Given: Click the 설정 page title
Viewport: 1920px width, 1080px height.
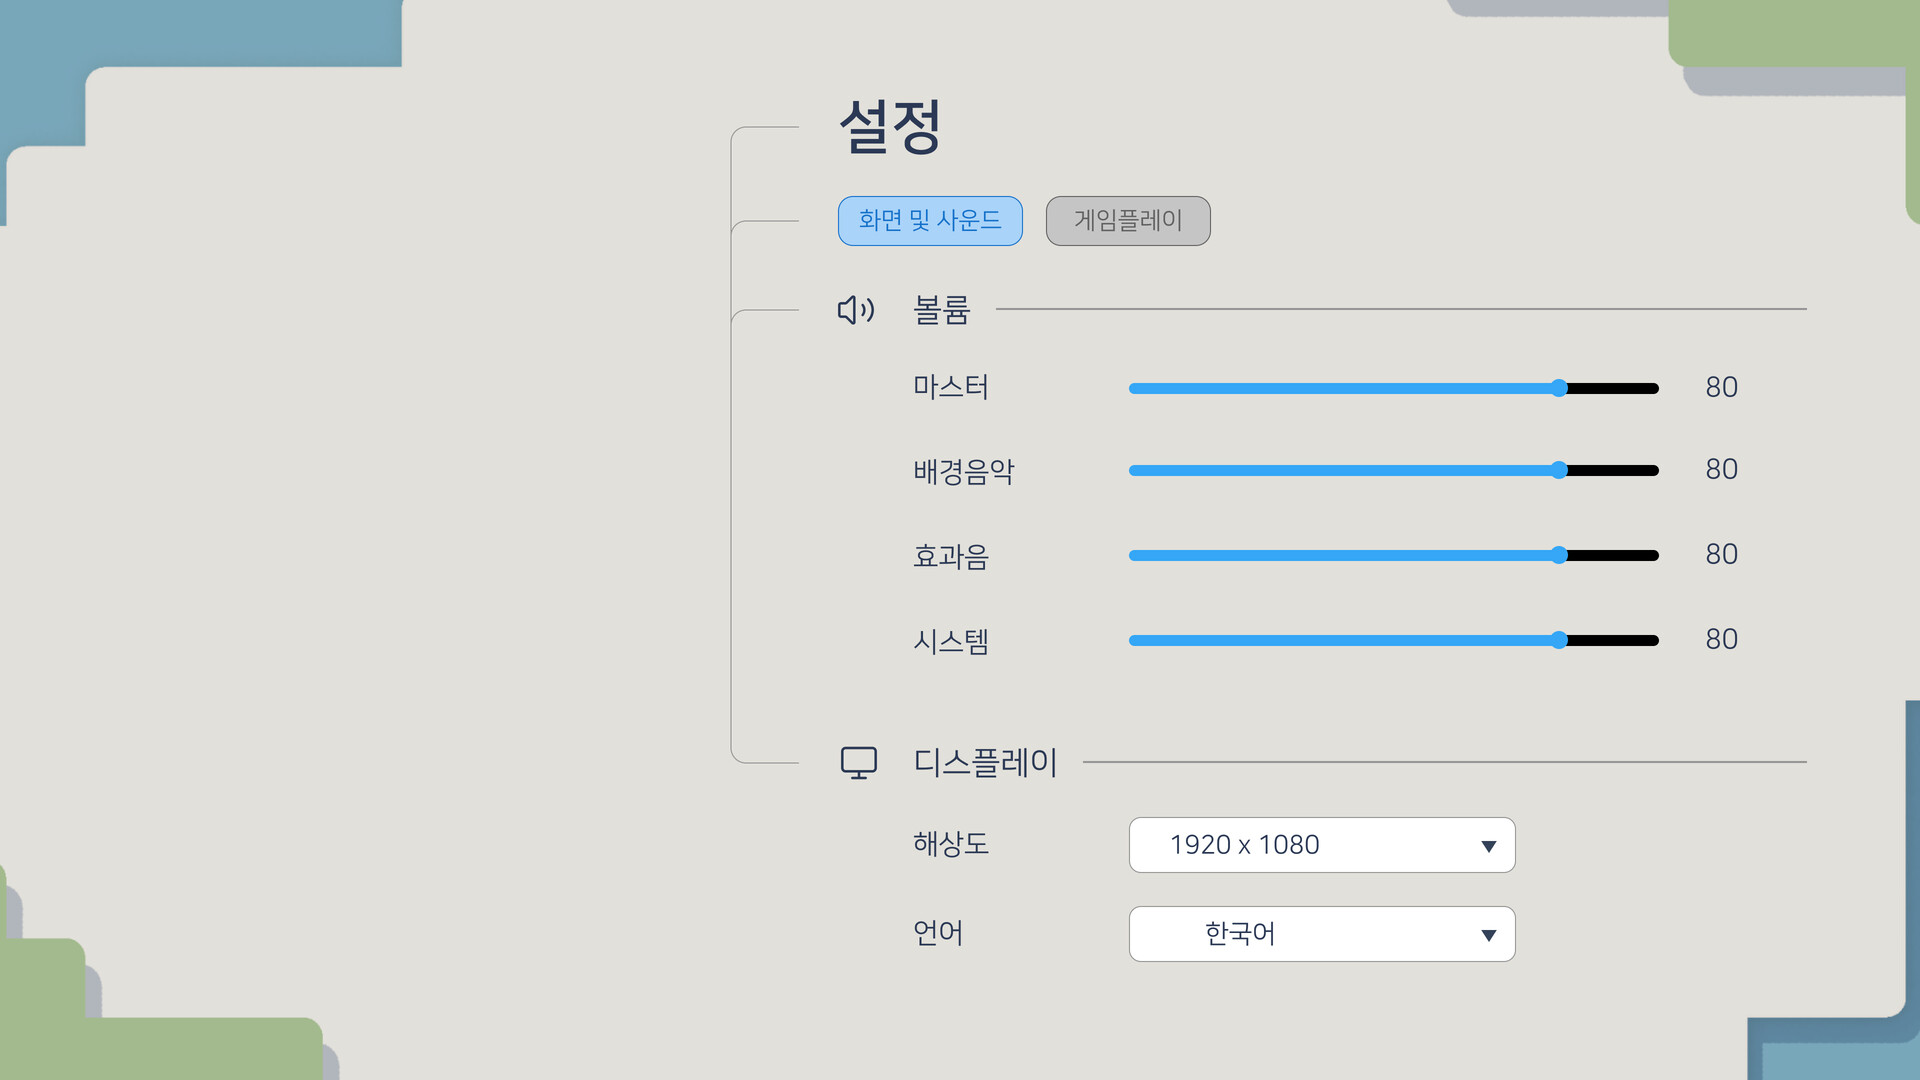Looking at the screenshot, I should (890, 126).
